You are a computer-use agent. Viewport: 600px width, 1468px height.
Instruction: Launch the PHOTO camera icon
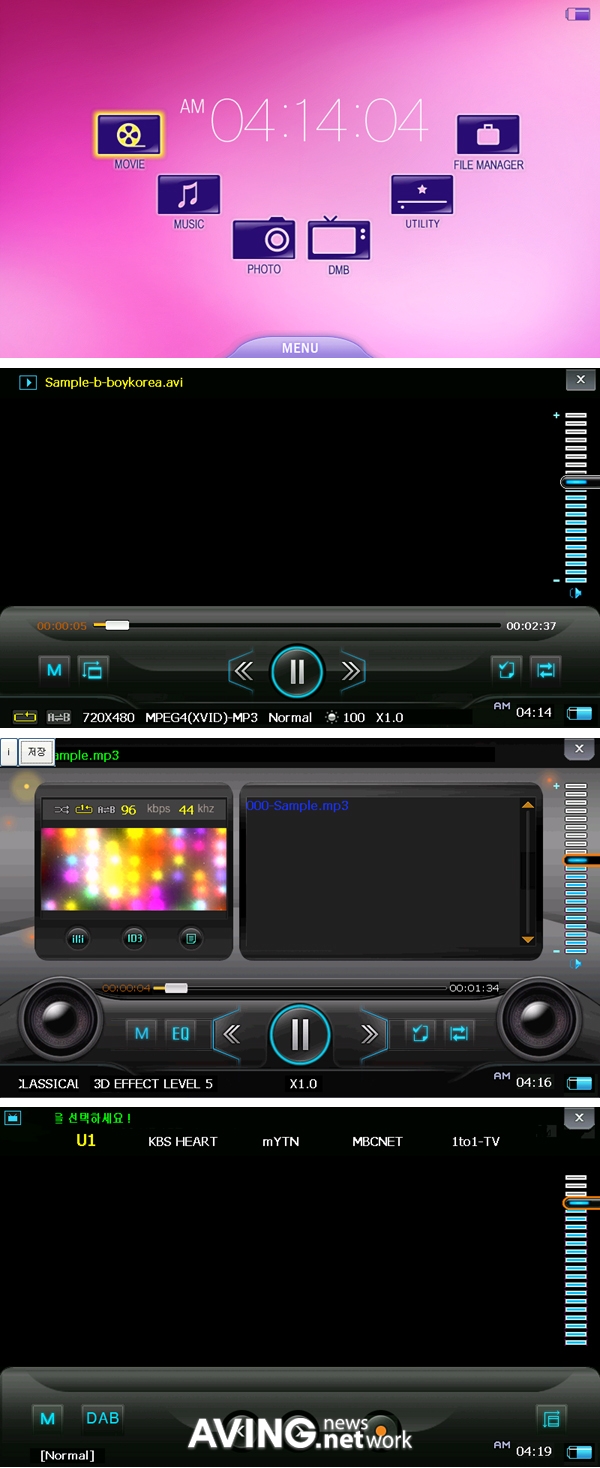pos(264,240)
